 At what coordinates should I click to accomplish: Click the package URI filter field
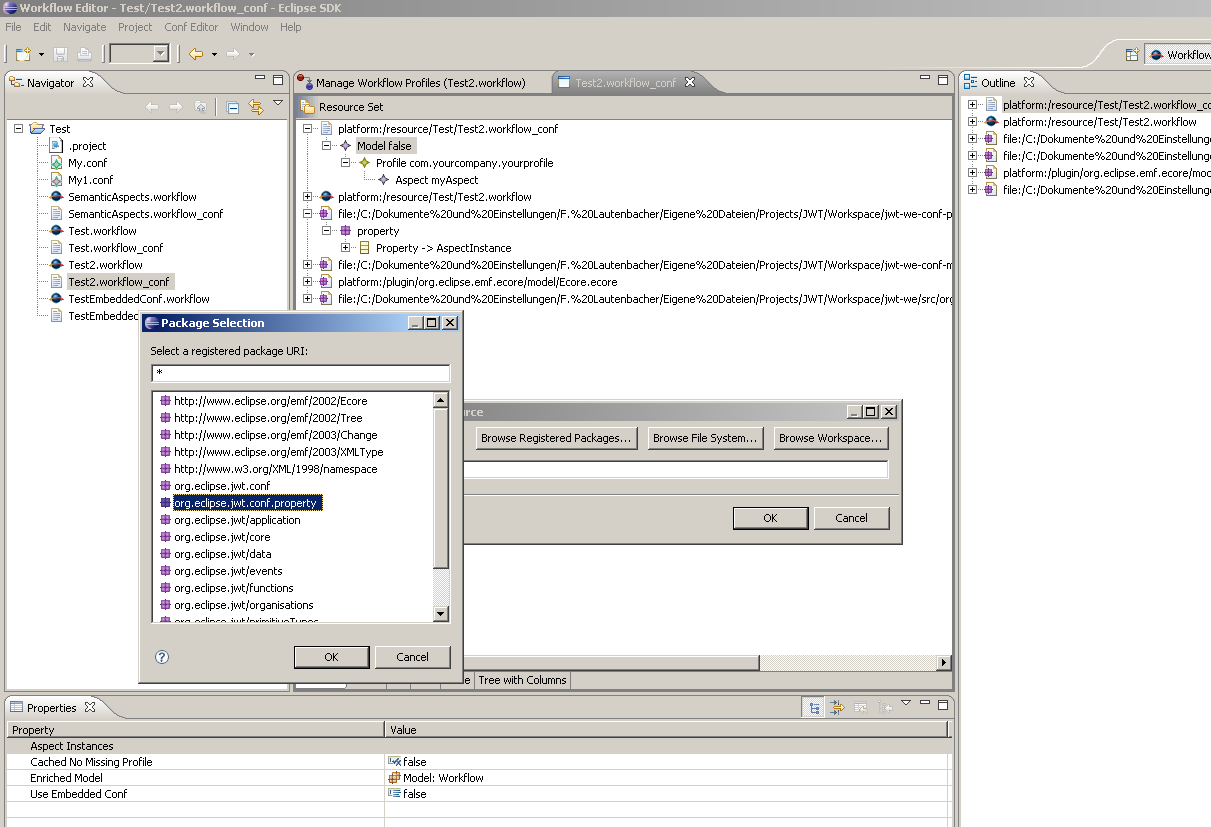301,373
